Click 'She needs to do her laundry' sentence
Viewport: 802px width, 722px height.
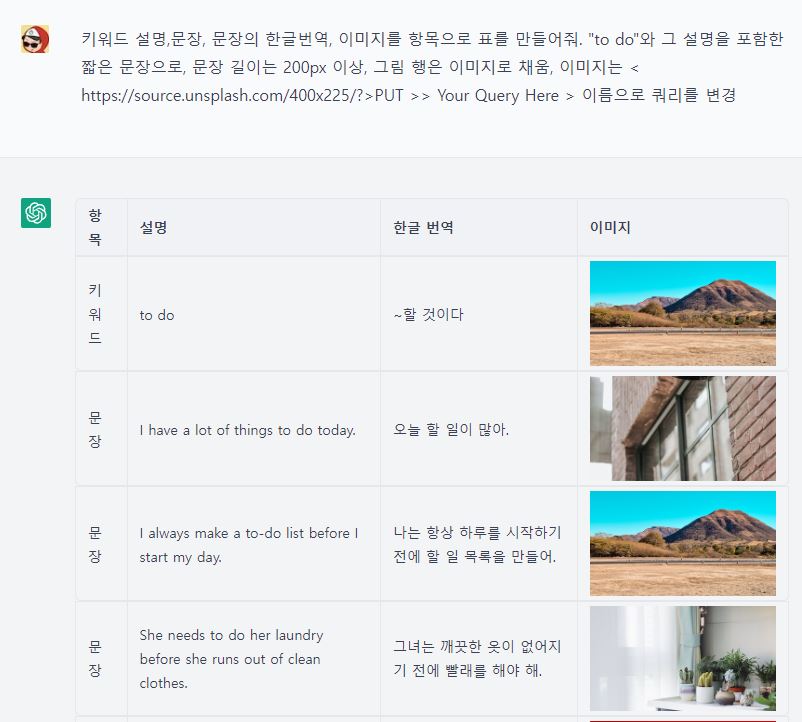pos(231,659)
